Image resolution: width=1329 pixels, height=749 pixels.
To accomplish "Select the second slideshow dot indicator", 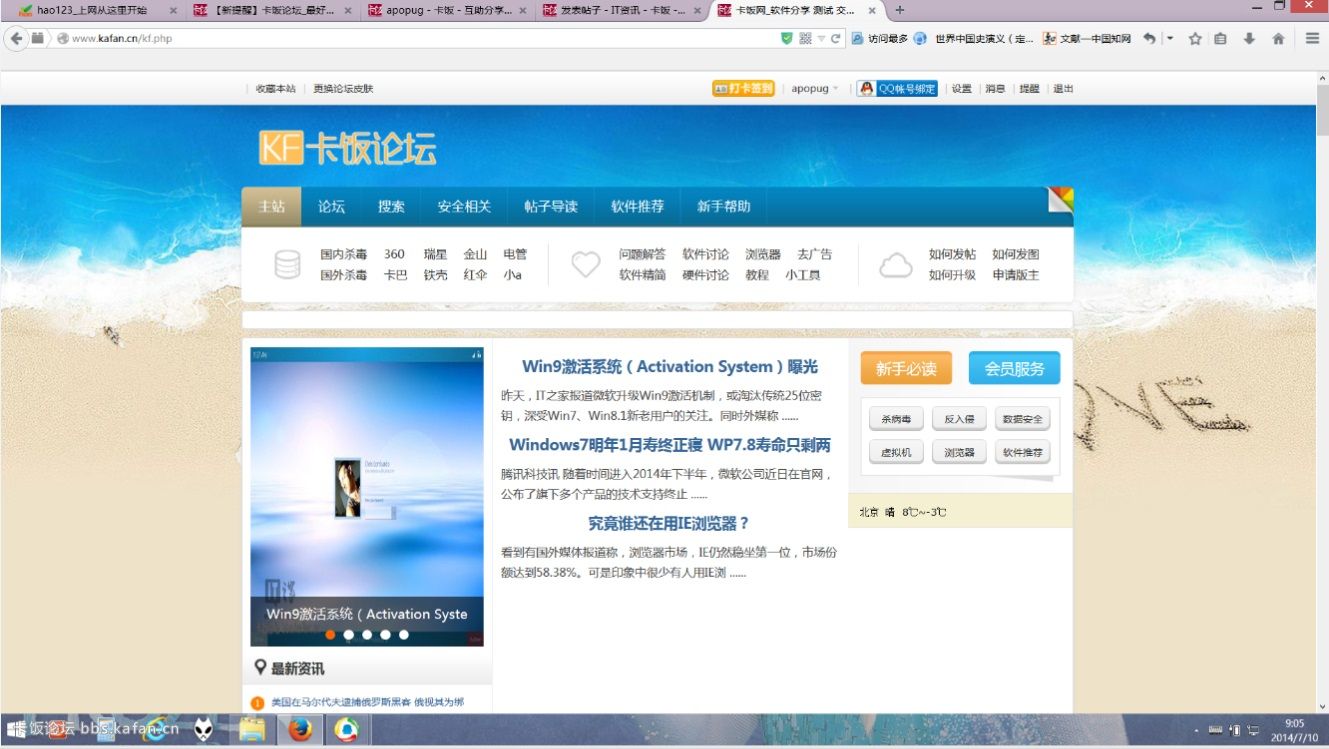I will [x=348, y=634].
